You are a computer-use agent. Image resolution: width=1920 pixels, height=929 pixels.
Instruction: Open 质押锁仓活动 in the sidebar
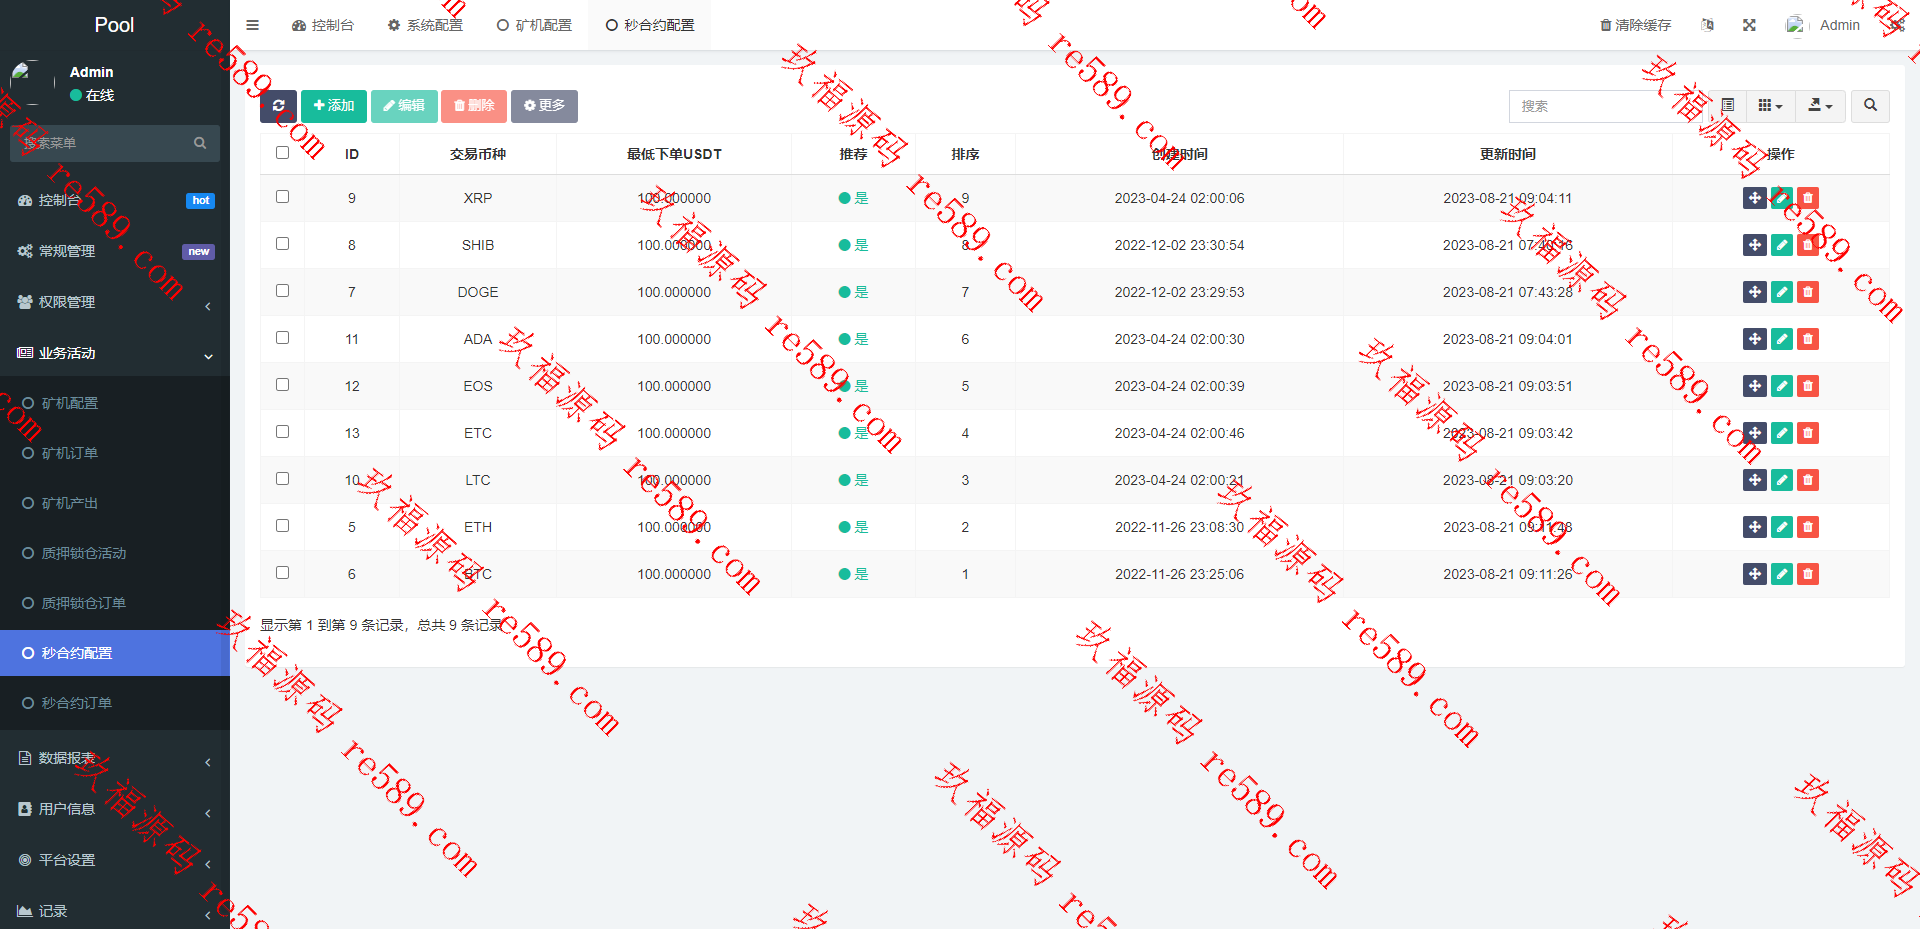click(x=115, y=553)
